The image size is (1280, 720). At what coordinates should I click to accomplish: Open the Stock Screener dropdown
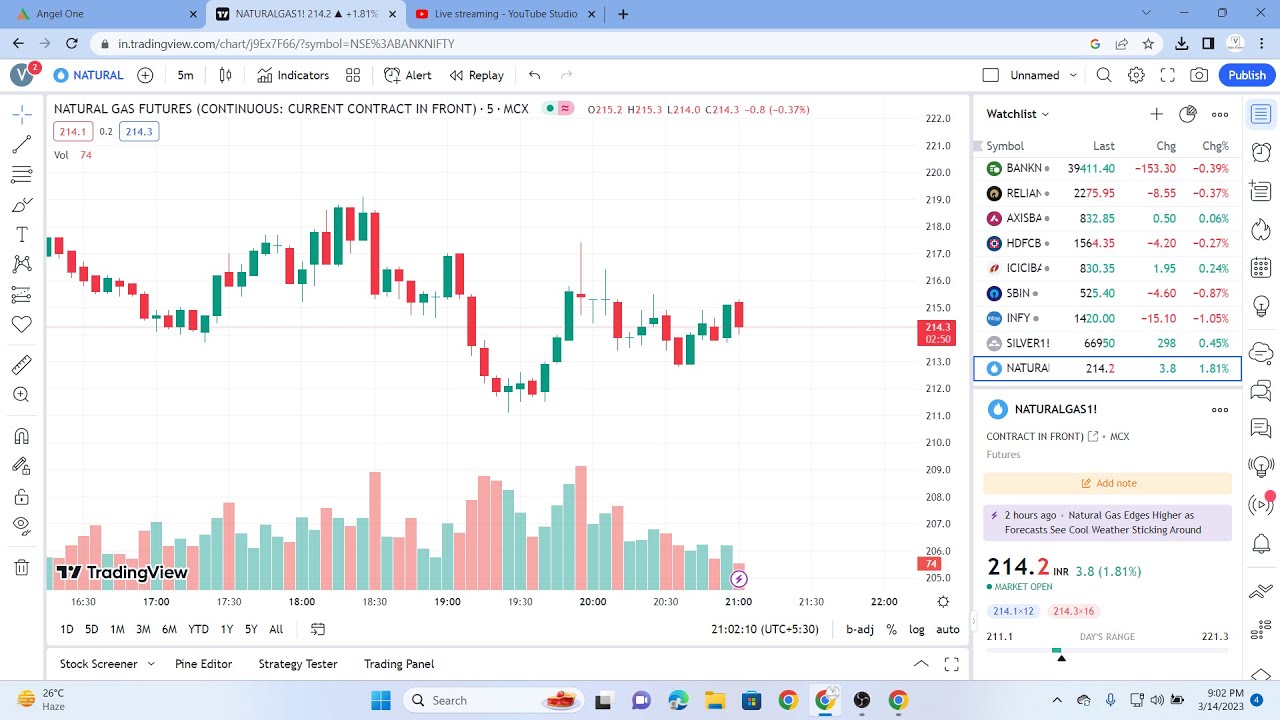pyautogui.click(x=107, y=664)
